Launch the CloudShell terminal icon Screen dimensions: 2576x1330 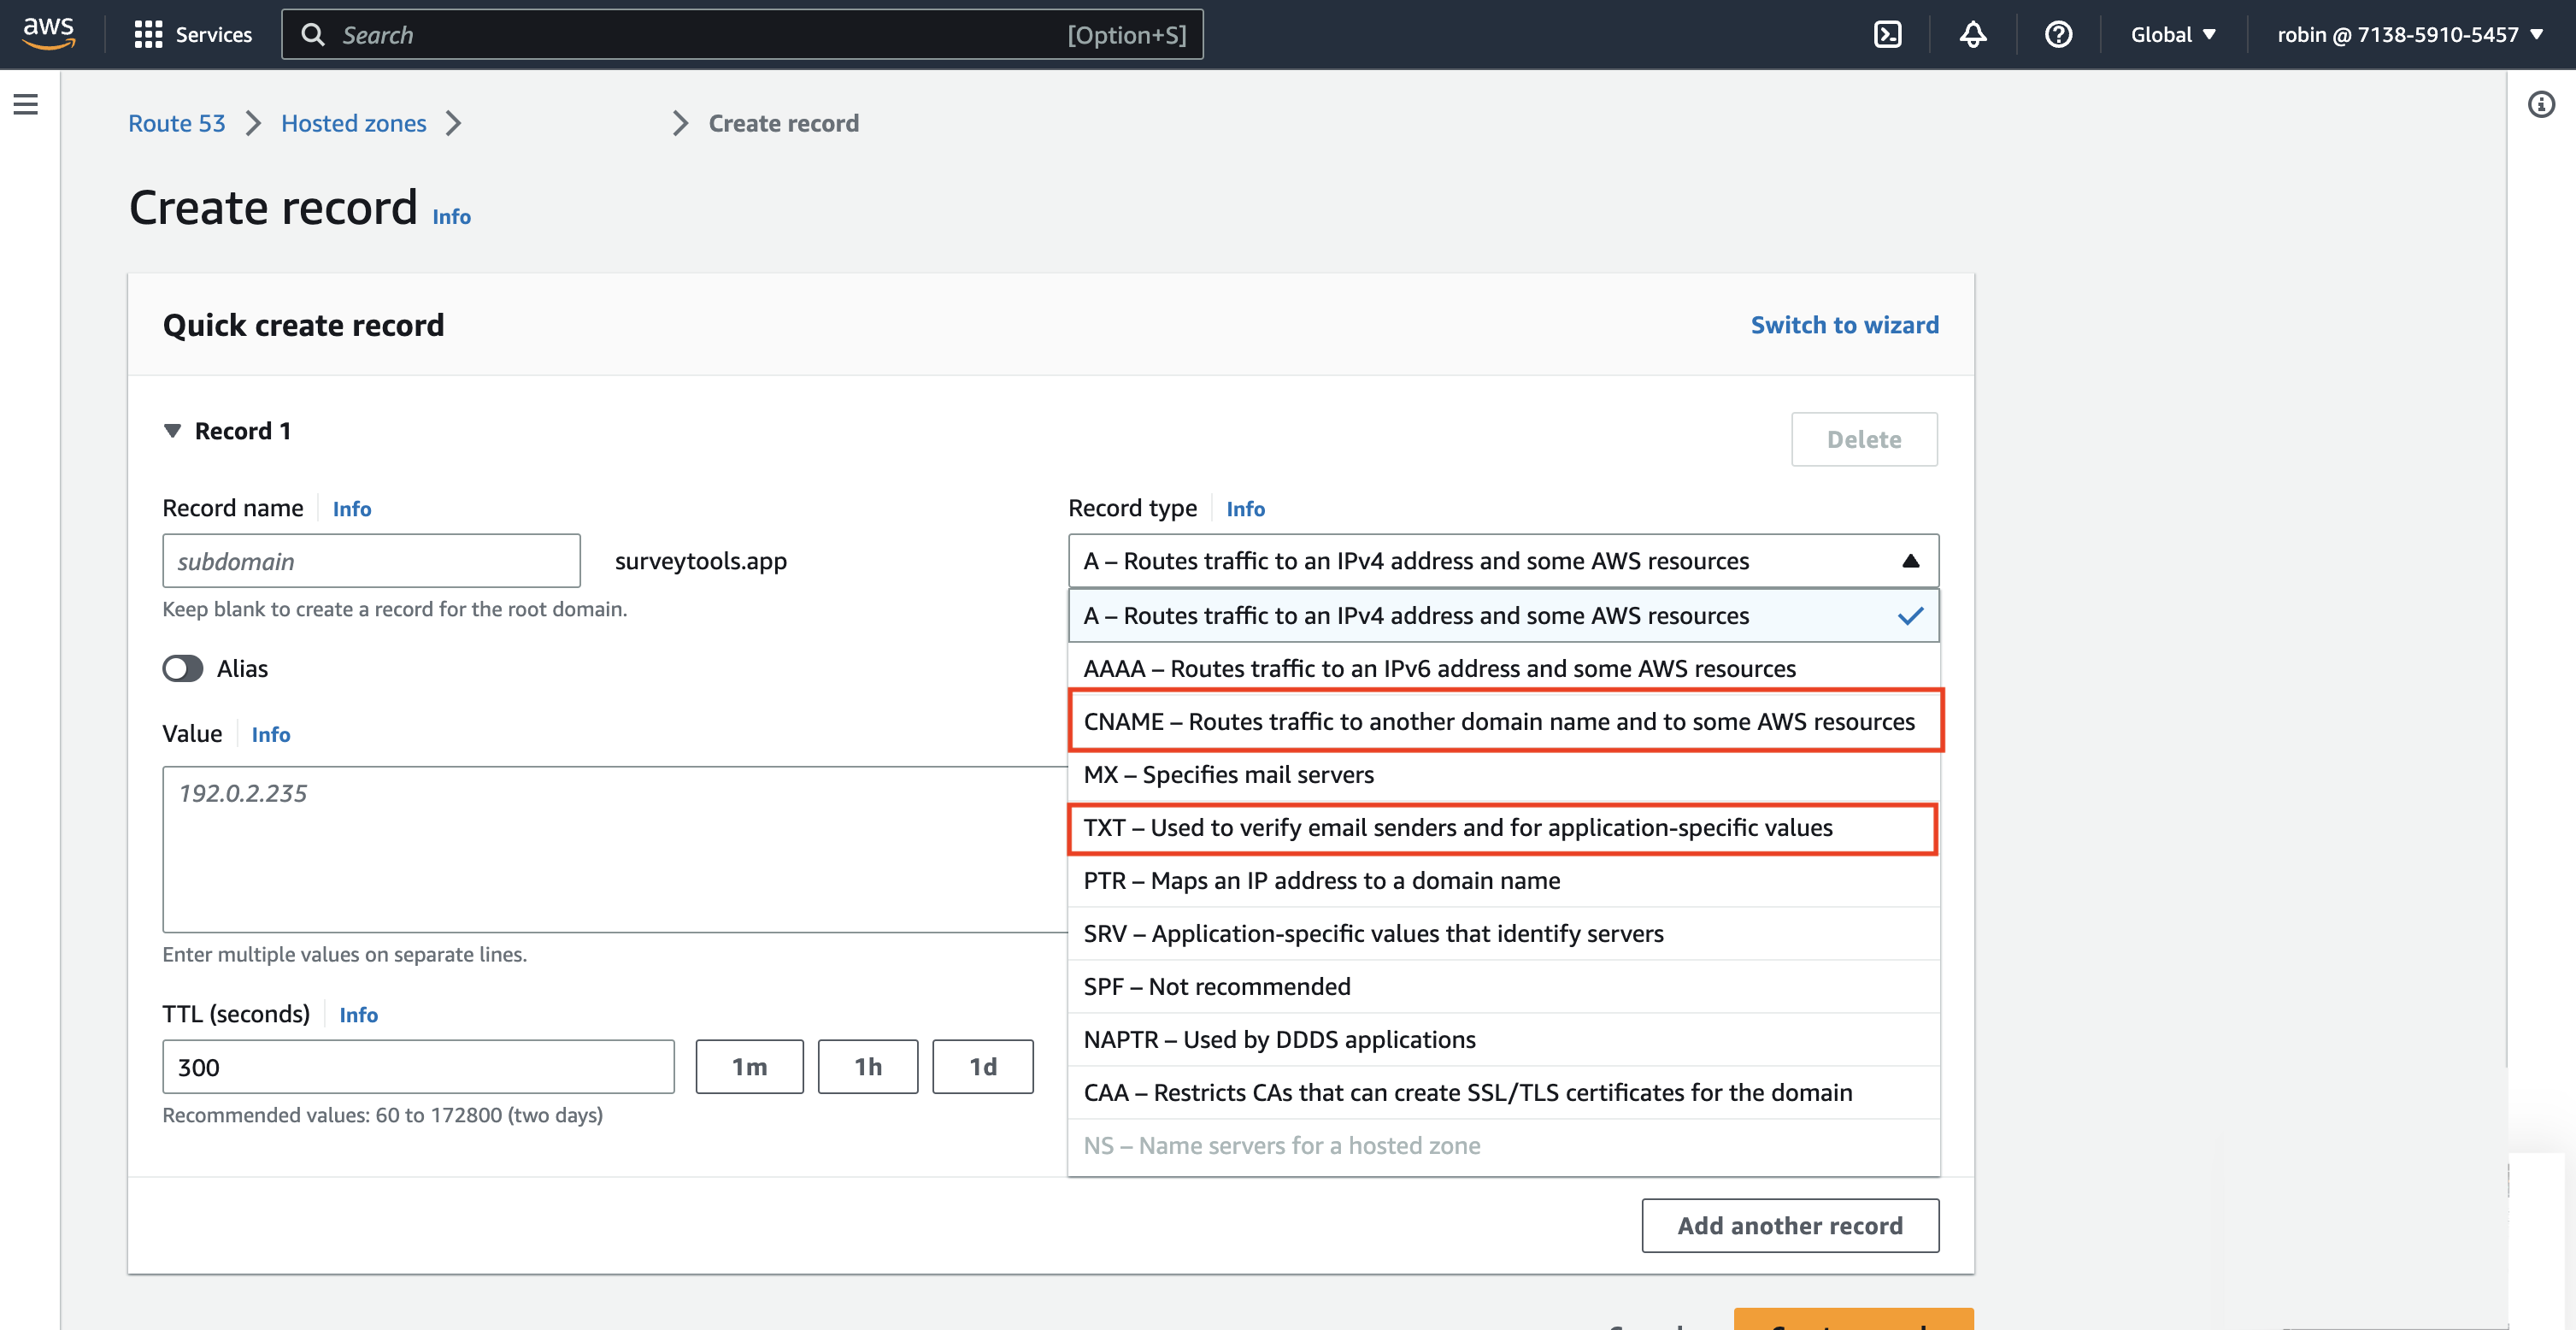pos(1887,35)
